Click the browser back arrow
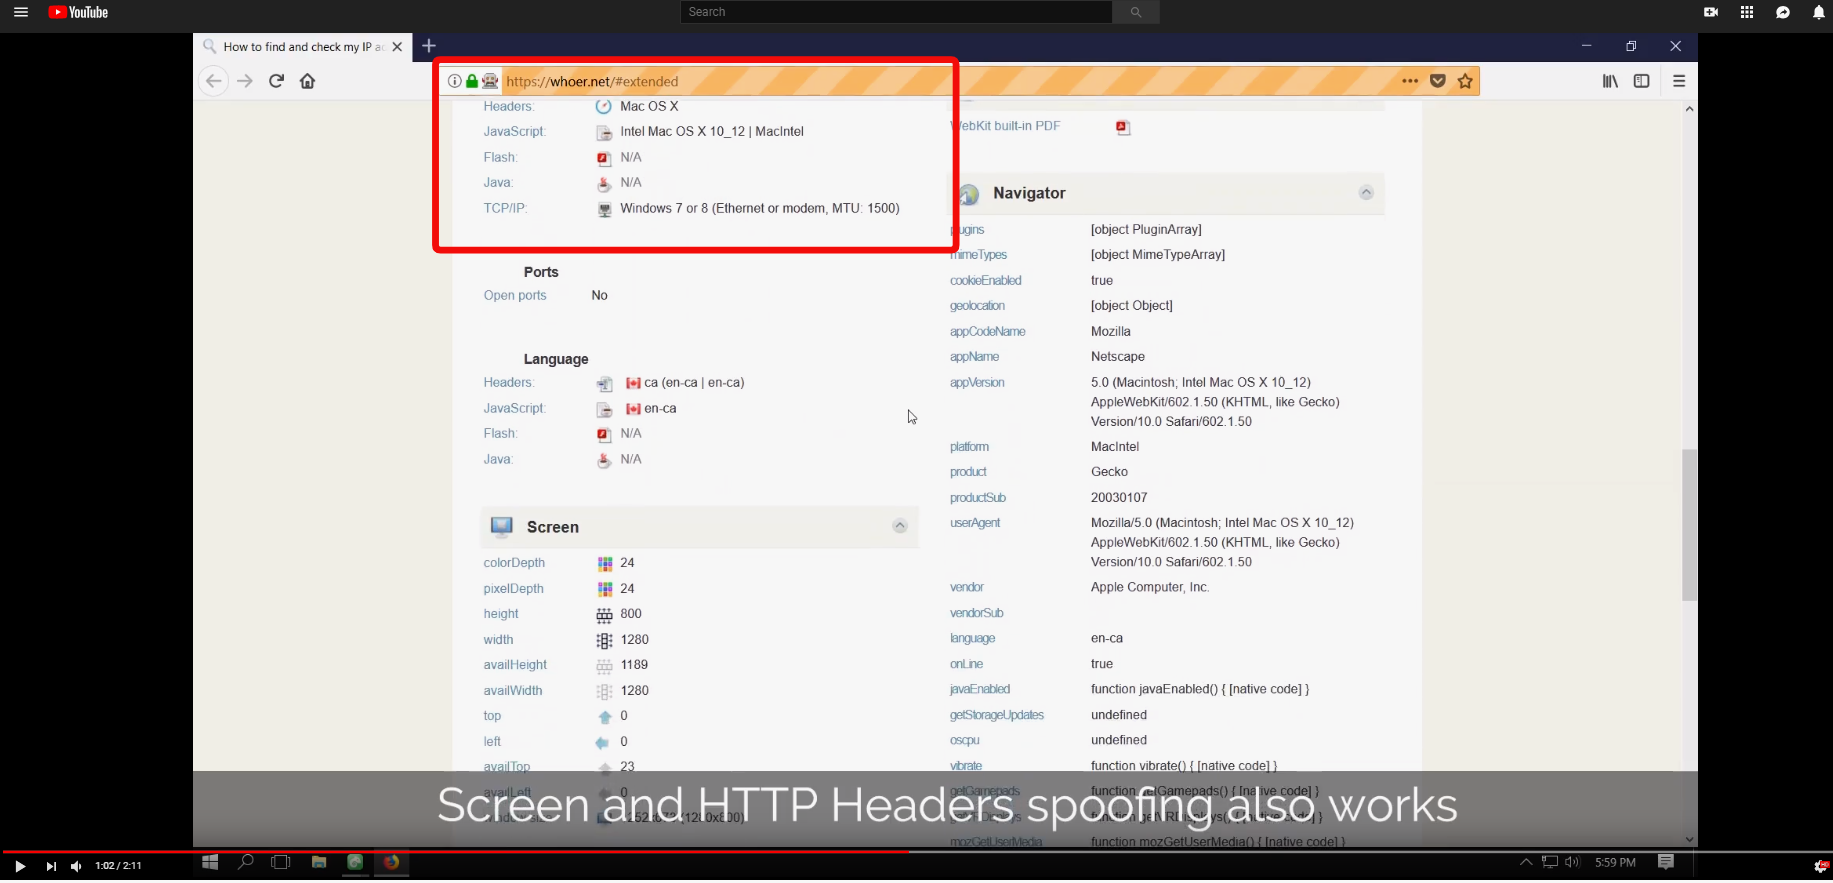Viewport: 1833px width, 883px height. (x=213, y=81)
